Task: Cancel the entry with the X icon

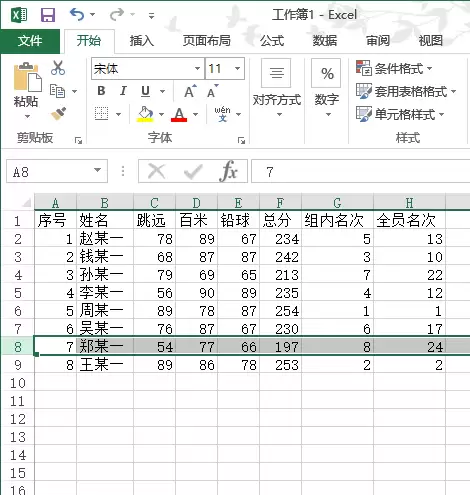Action: tap(157, 171)
